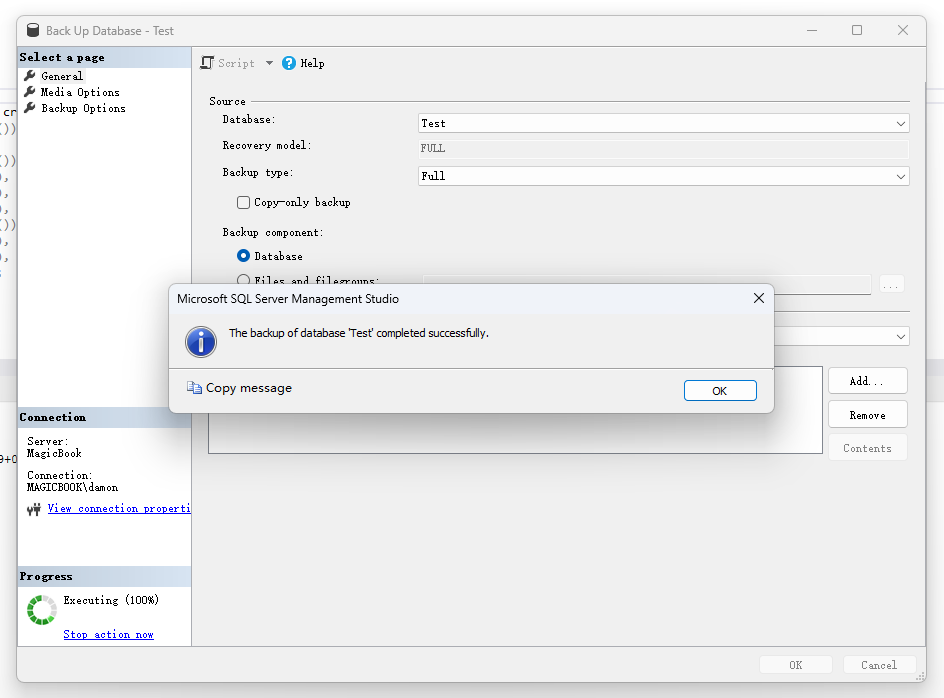Click the Cancel button
Screen dimensions: 944x698
(x=879, y=665)
